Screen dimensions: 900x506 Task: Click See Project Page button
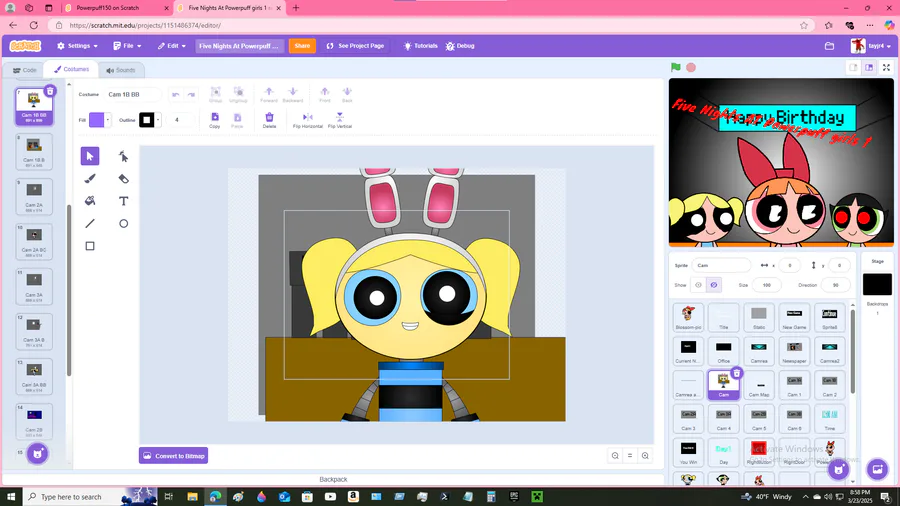[355, 46]
